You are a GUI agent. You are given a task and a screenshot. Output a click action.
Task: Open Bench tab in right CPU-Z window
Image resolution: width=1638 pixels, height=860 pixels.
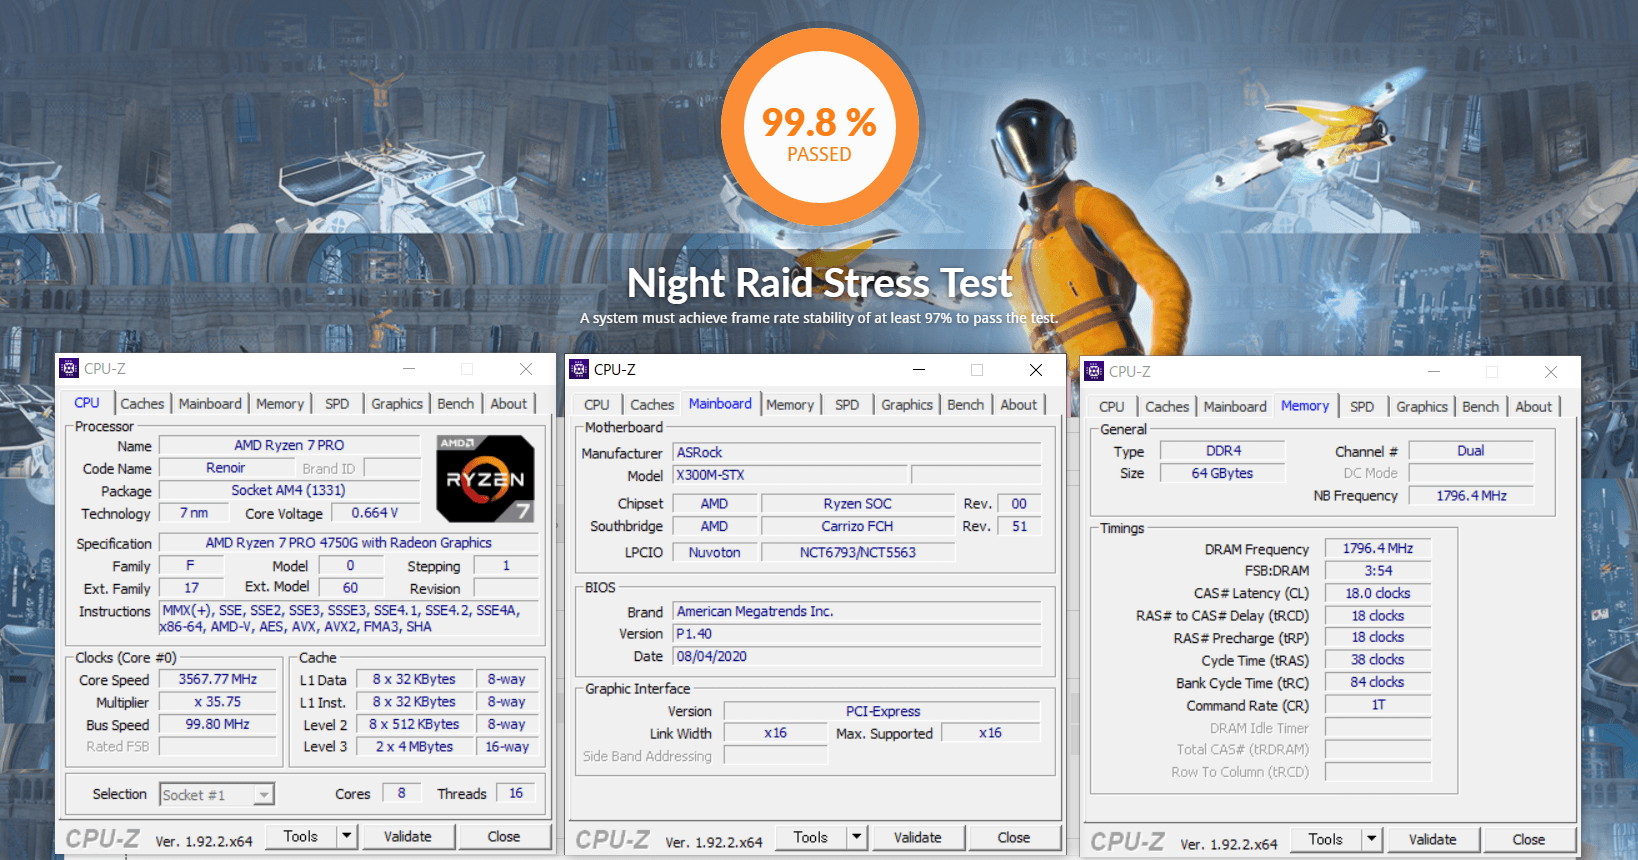click(x=1481, y=406)
